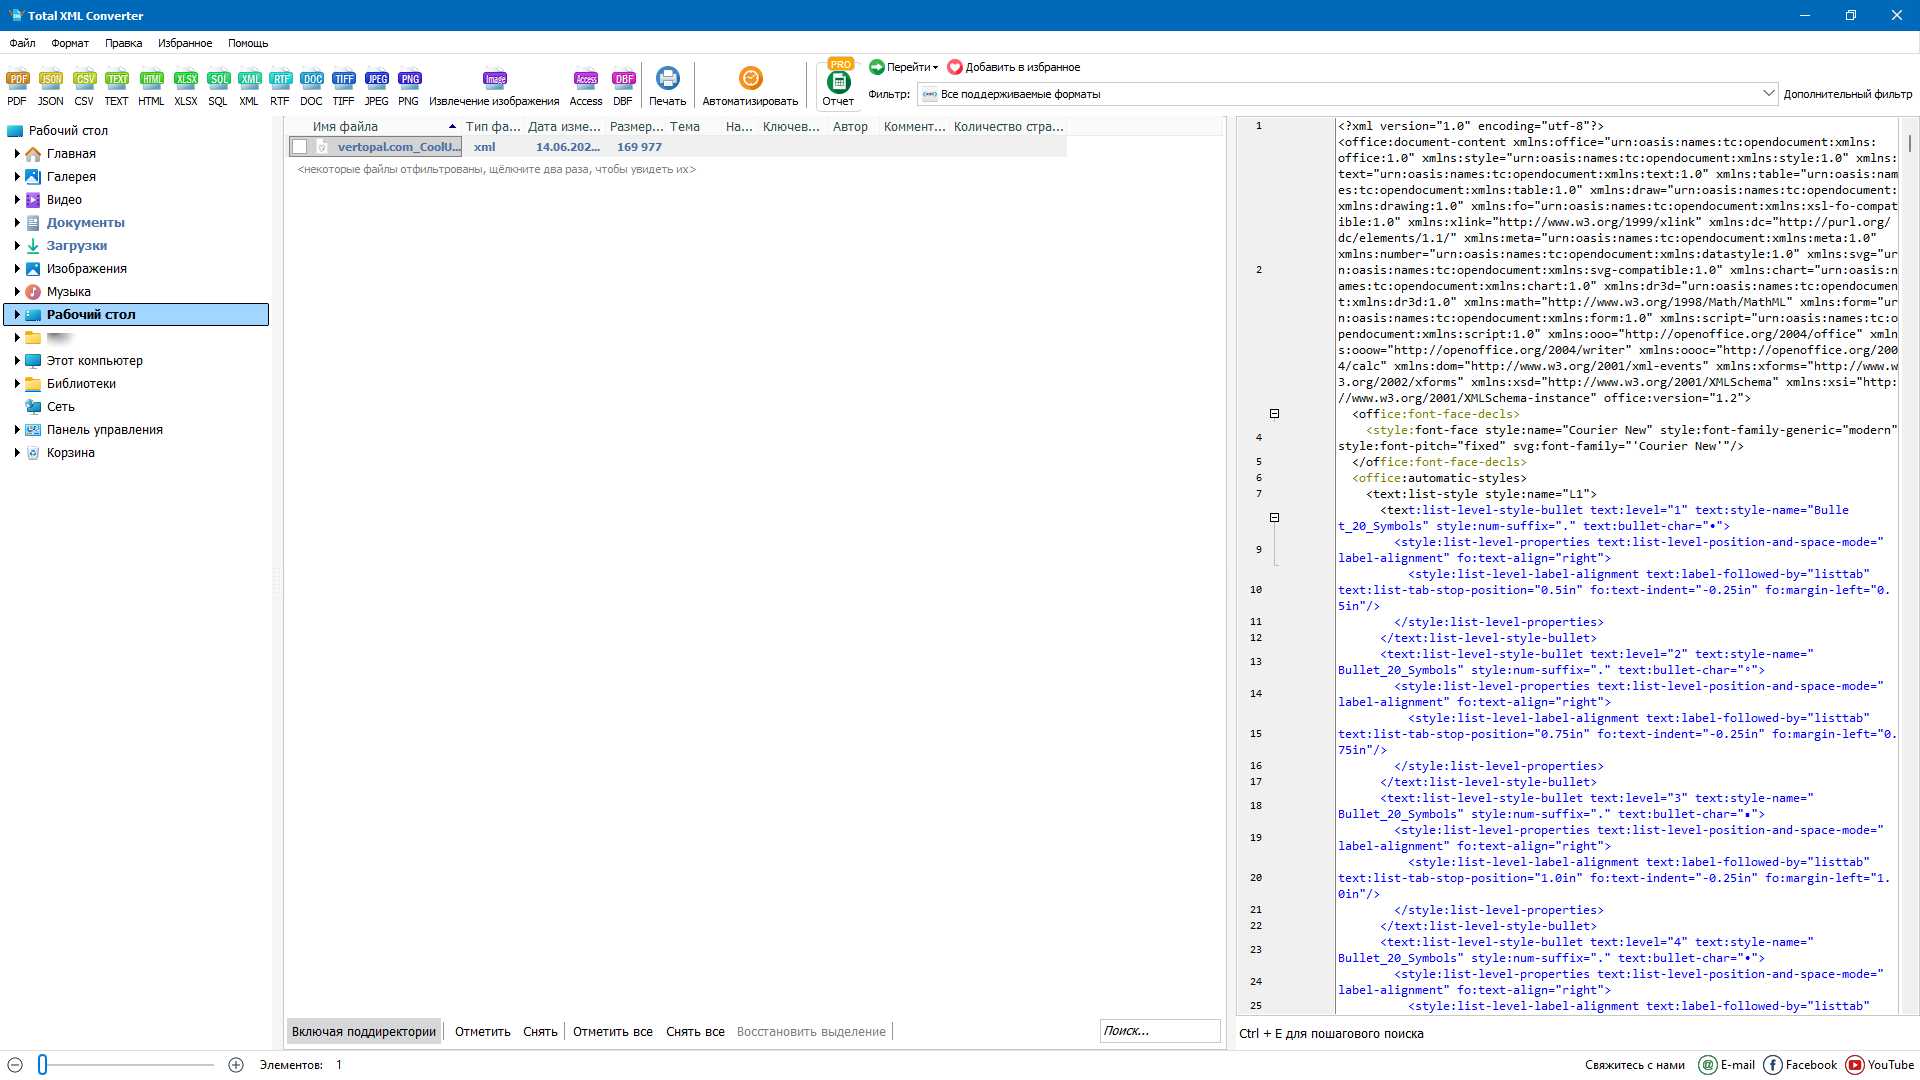The image size is (1920, 1080).
Task: Toggle Включая поддиректории option
Action: coord(364,1032)
